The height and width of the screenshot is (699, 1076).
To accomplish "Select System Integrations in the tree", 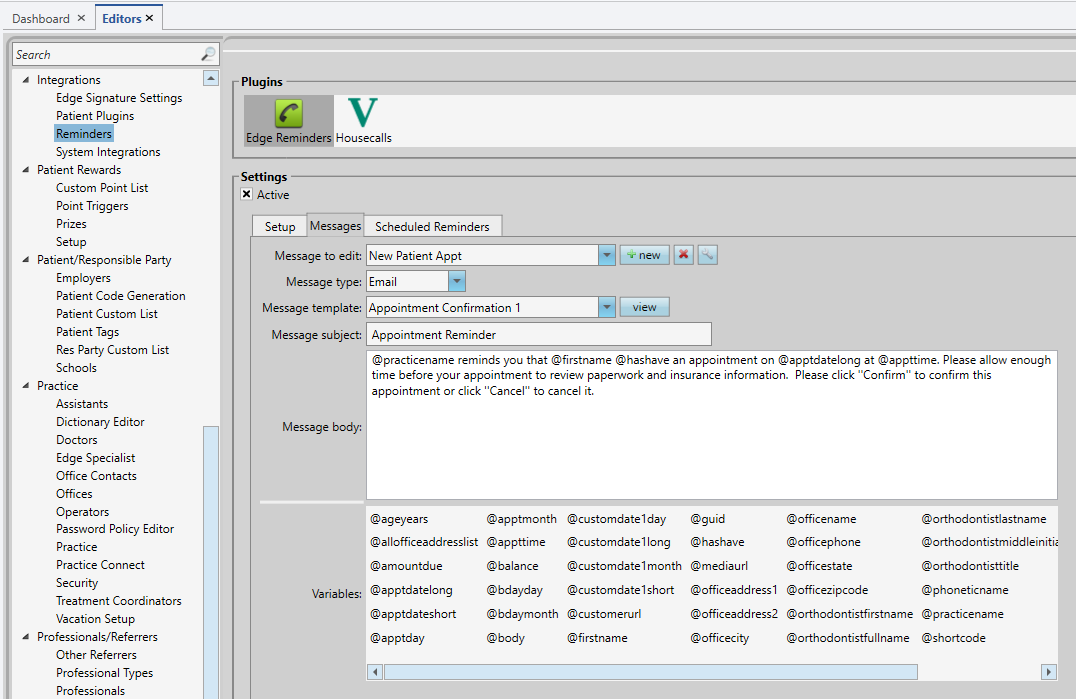I will click(108, 152).
